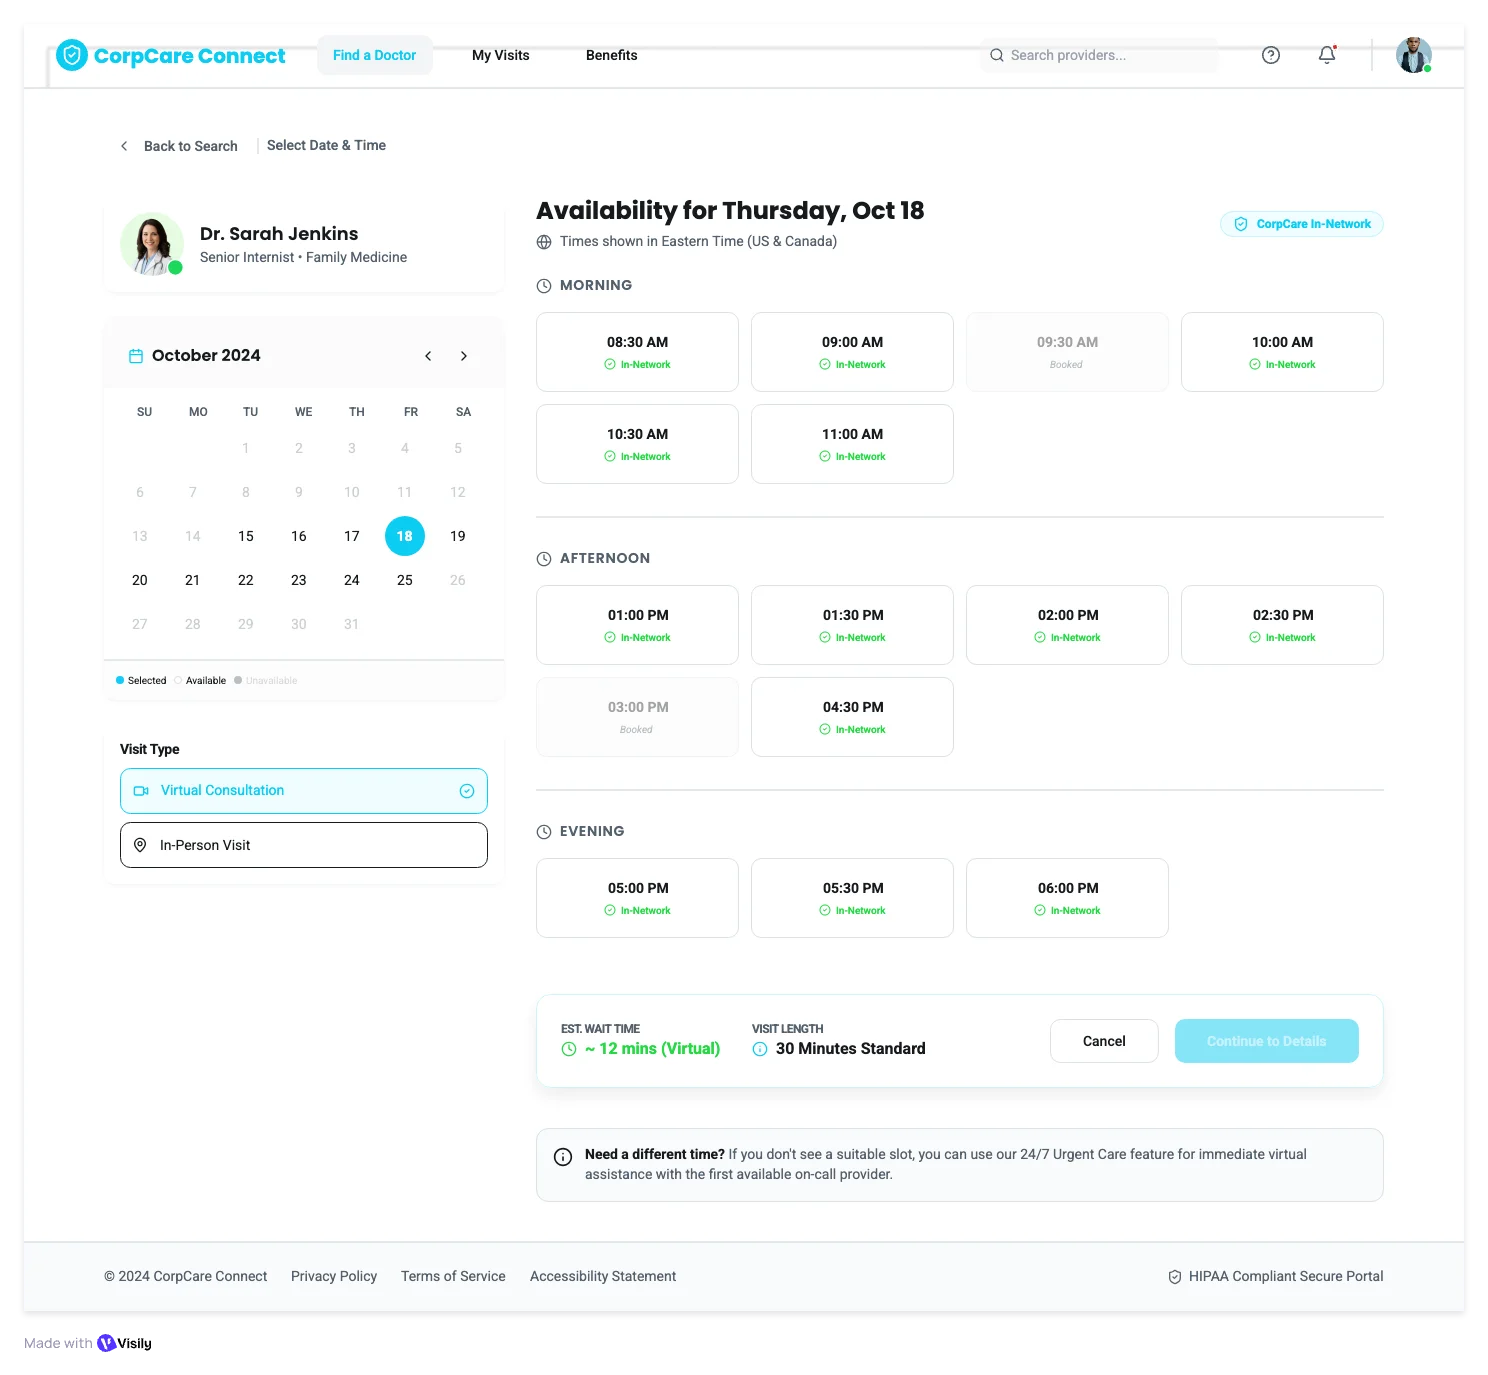Select the 09:00 AM morning slot
This screenshot has width=1488, height=1375.
(851, 351)
